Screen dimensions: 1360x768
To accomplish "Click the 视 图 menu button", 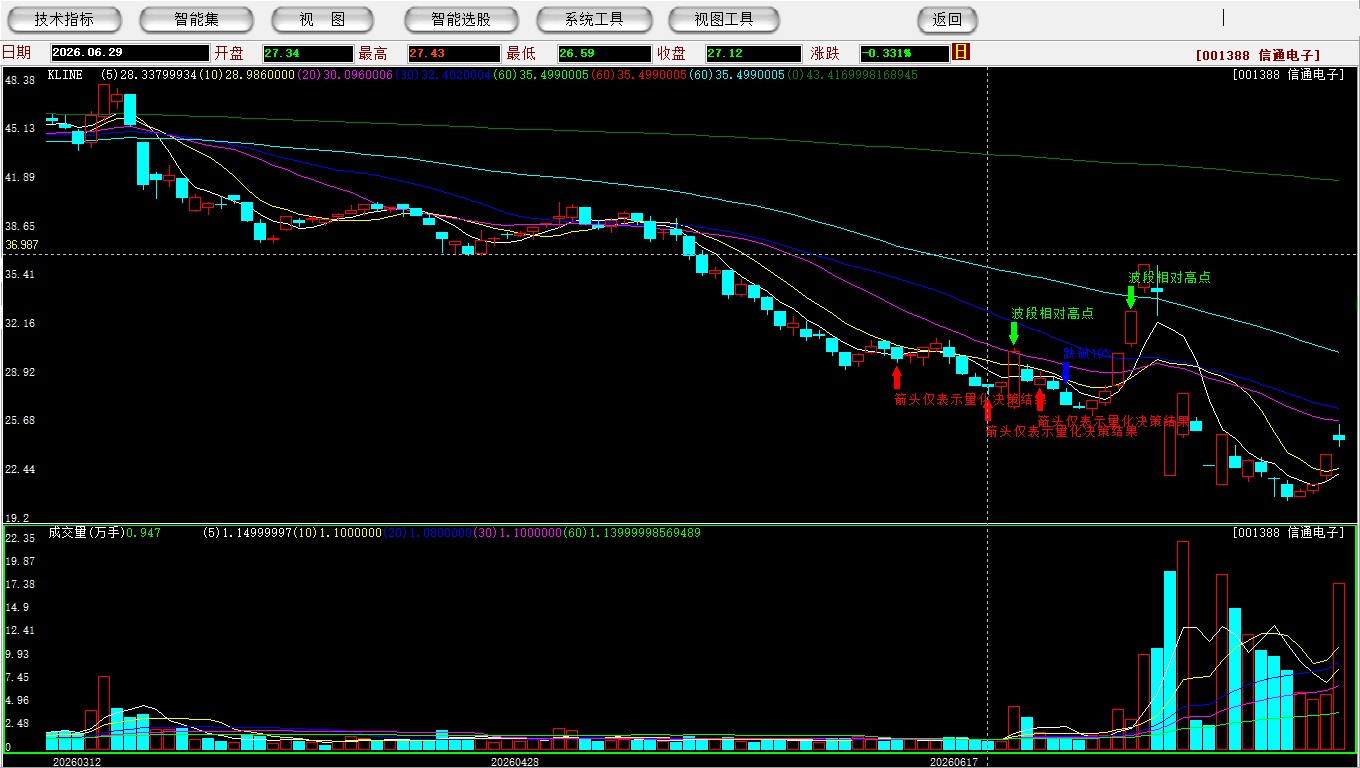I will coord(322,19).
